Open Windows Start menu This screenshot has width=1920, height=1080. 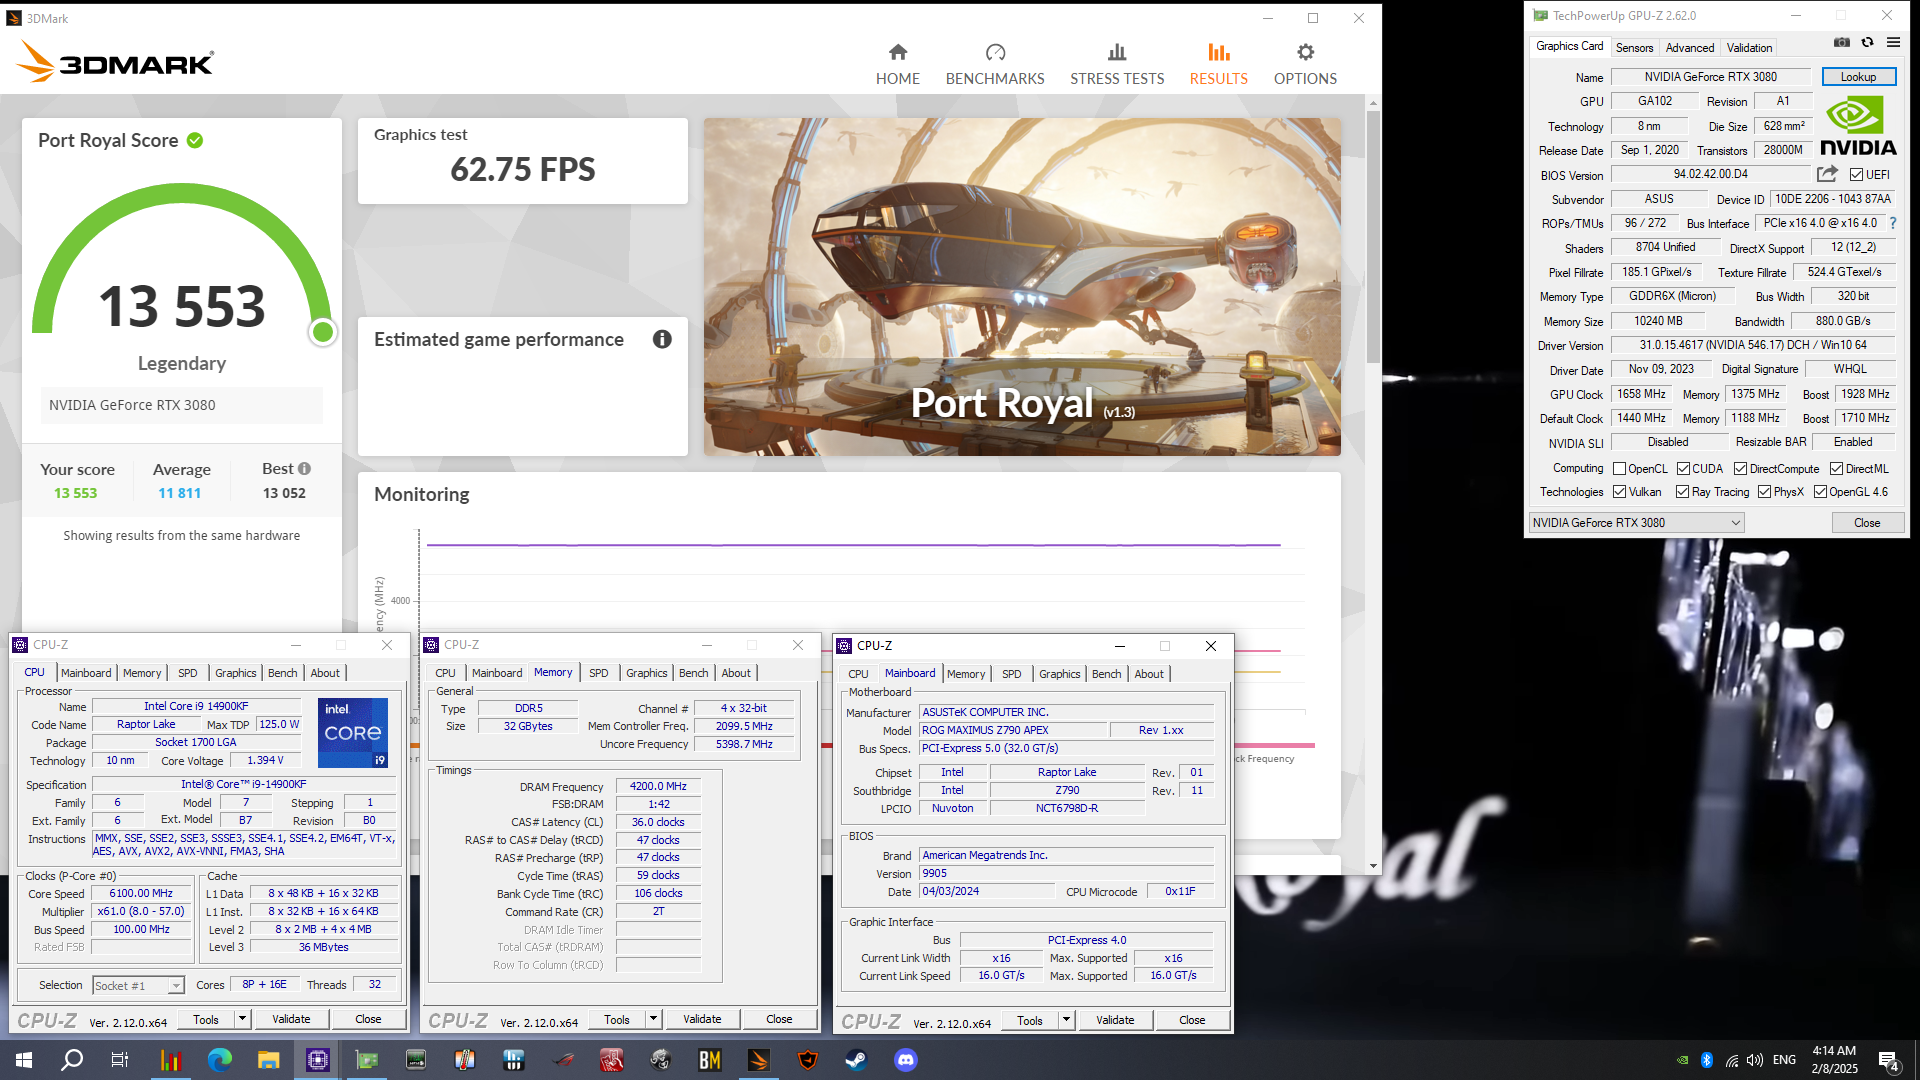pos(24,1060)
